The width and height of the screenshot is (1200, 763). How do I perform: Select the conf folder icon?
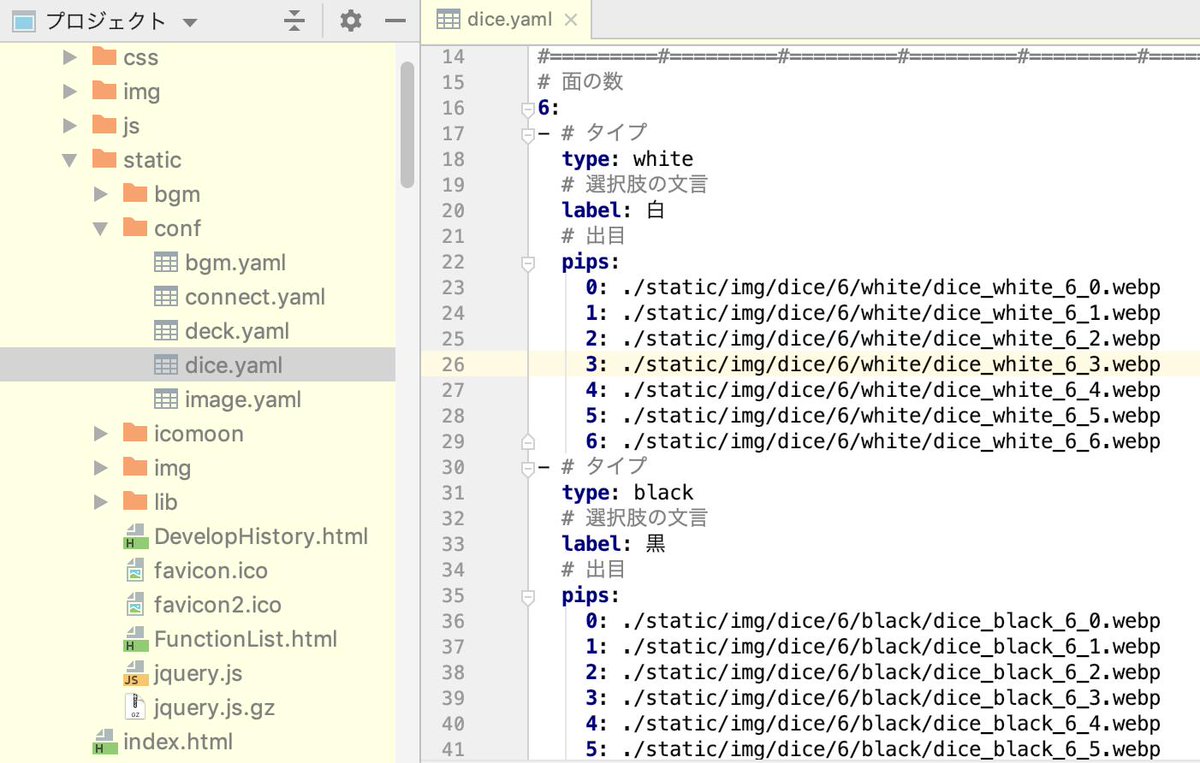coord(135,227)
